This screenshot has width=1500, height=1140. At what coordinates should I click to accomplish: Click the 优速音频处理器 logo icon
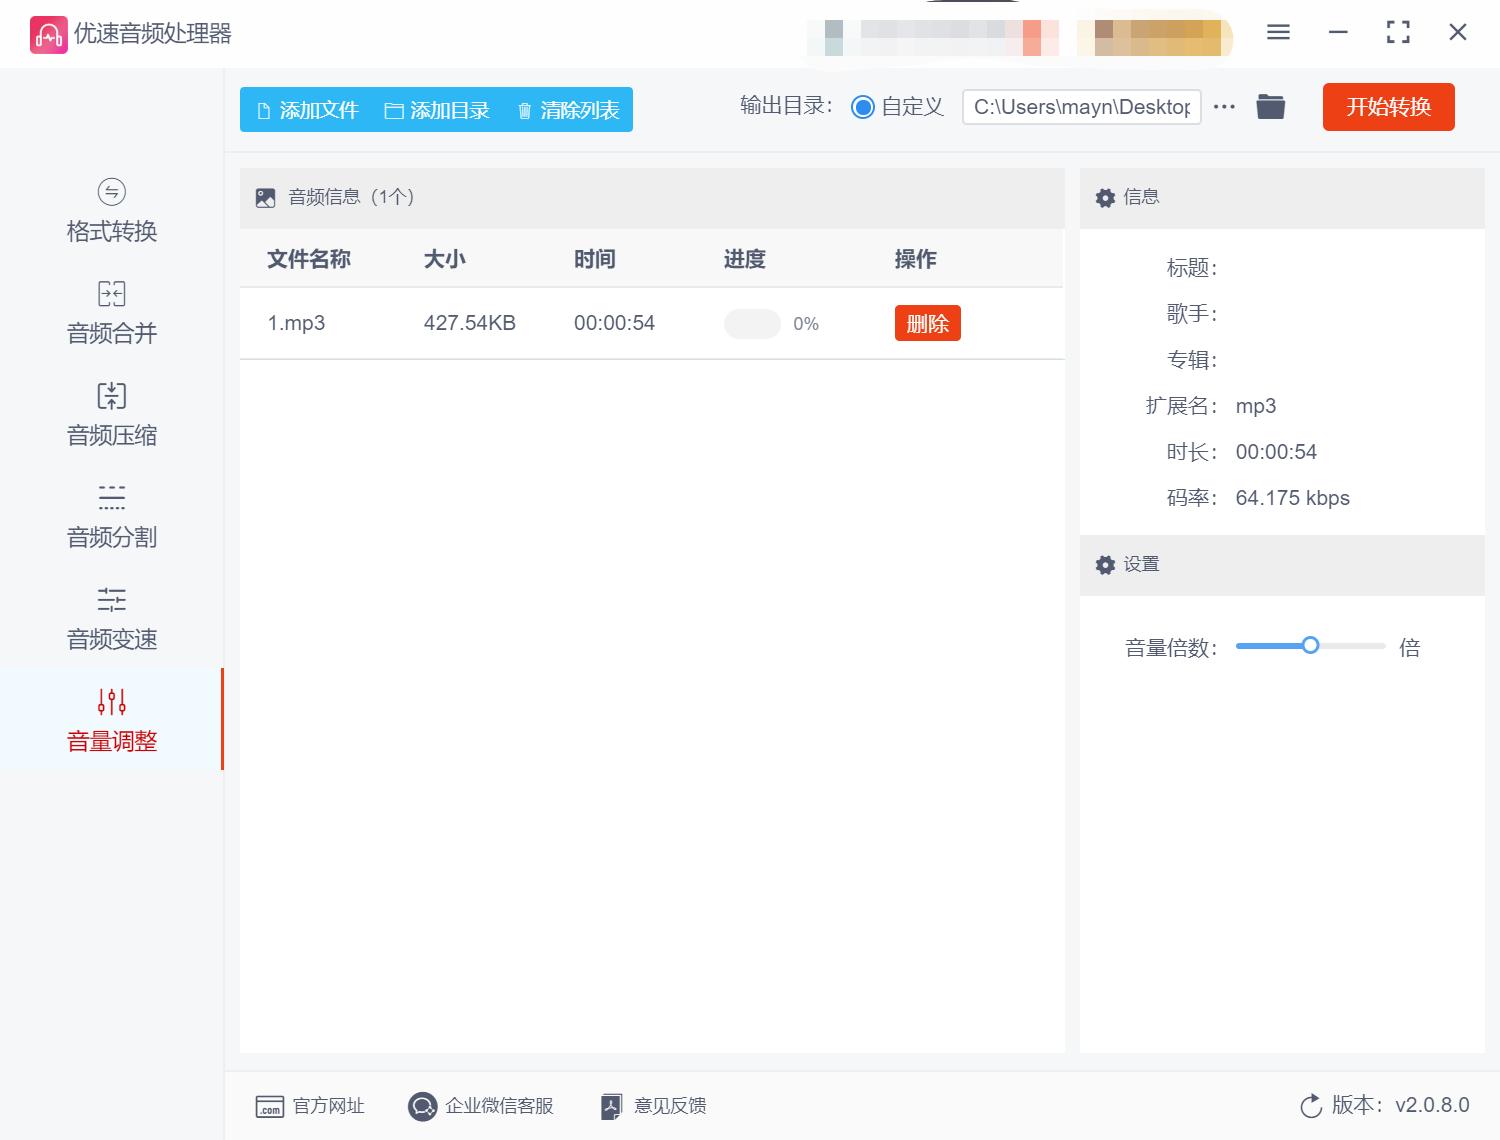click(45, 33)
